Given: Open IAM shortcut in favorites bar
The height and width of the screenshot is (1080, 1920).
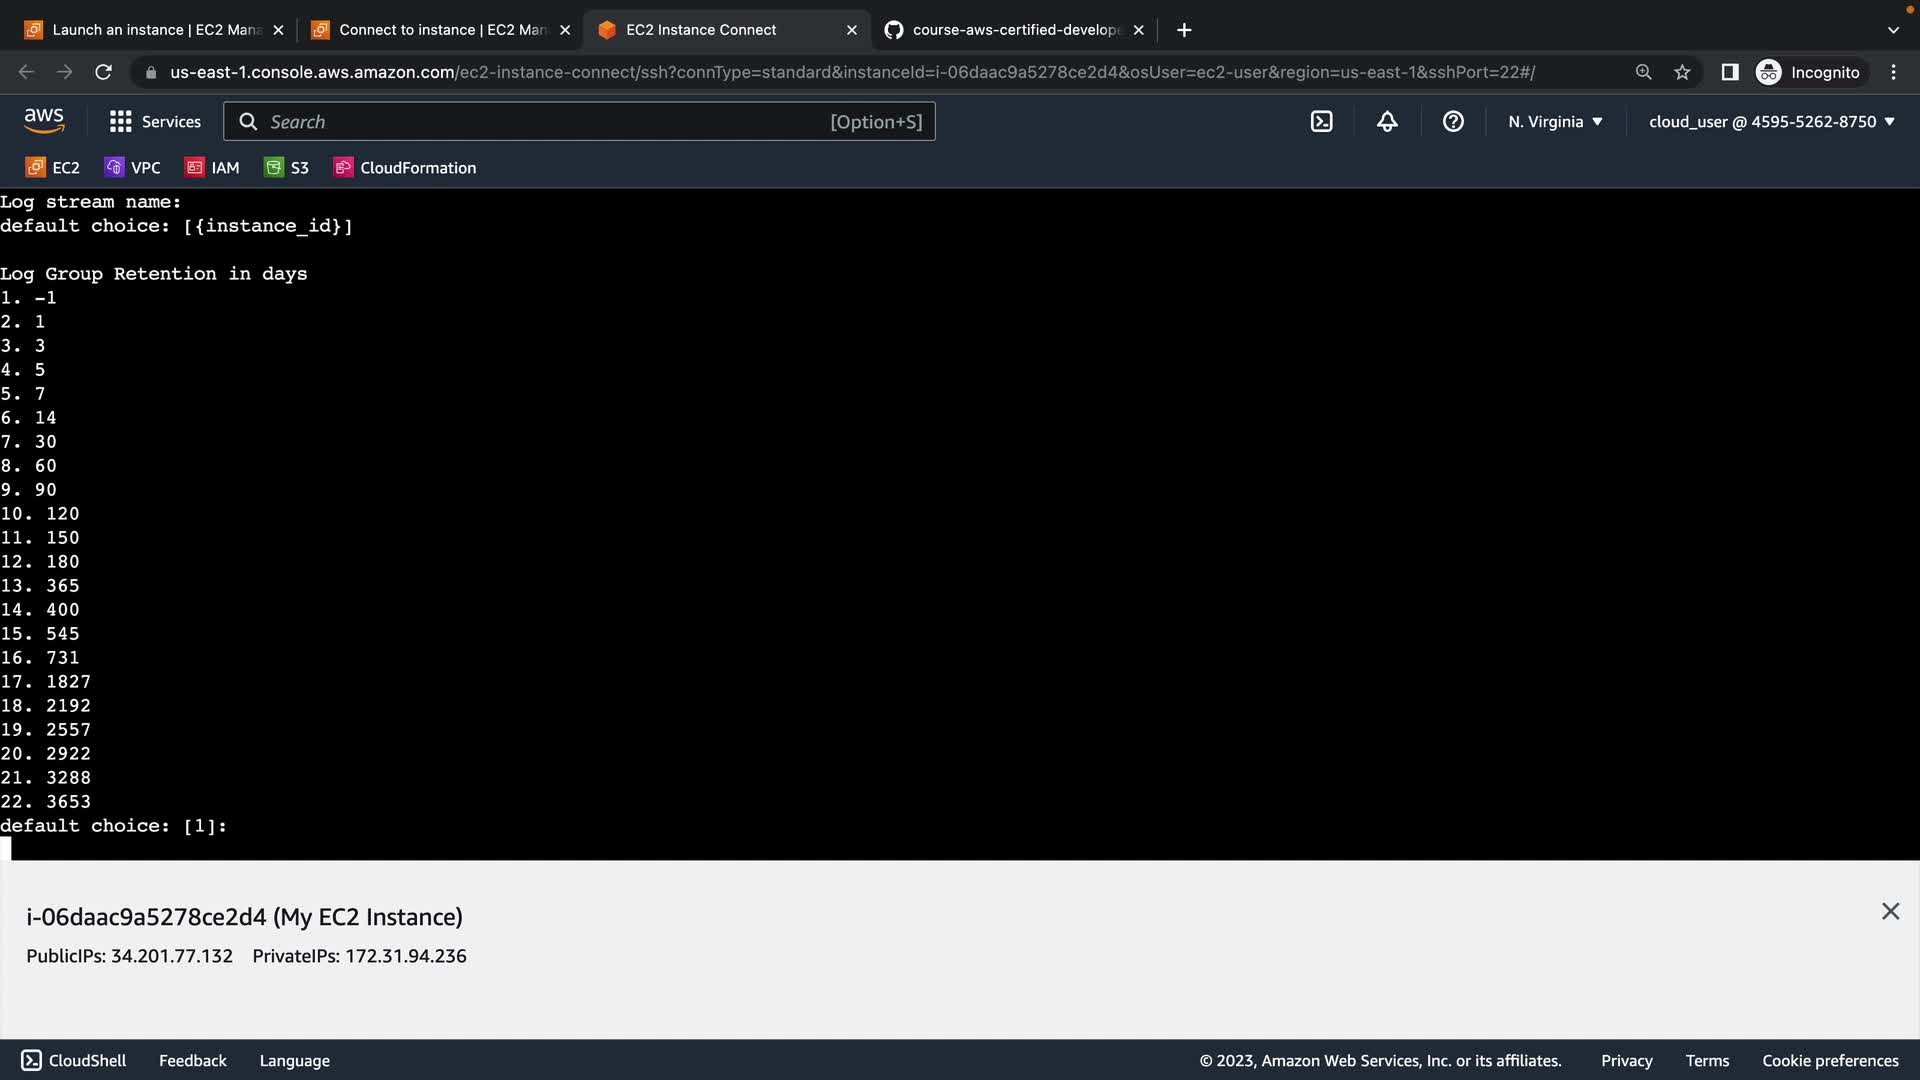Looking at the screenshot, I should point(213,167).
